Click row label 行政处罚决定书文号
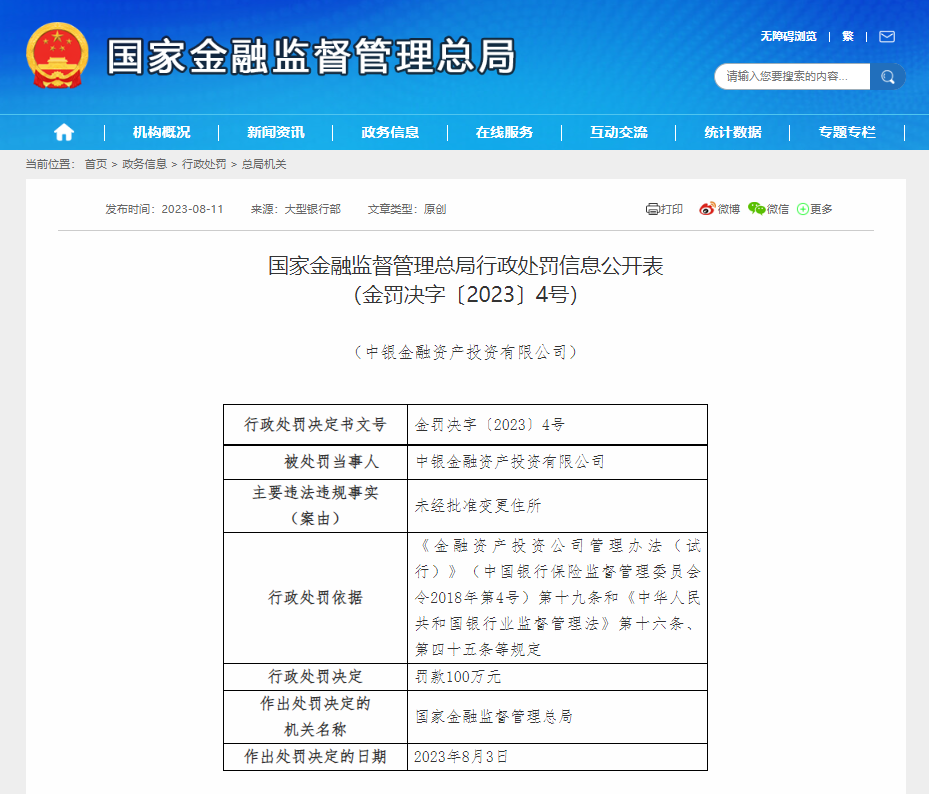 315,425
